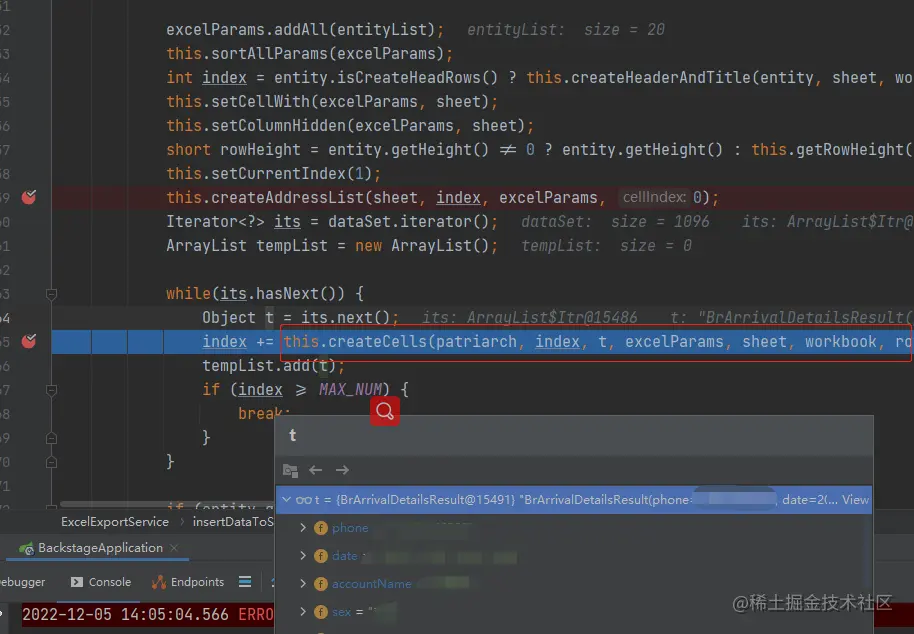Toggle the breakpoint on the createAddressList line
The image size is (914, 634).
29,197
